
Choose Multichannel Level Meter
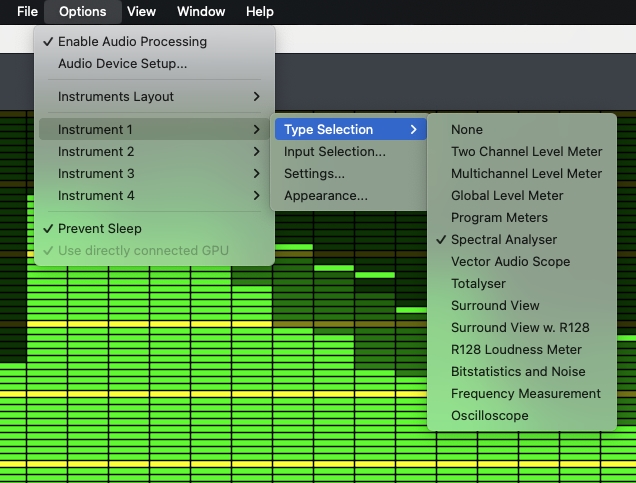pos(522,174)
